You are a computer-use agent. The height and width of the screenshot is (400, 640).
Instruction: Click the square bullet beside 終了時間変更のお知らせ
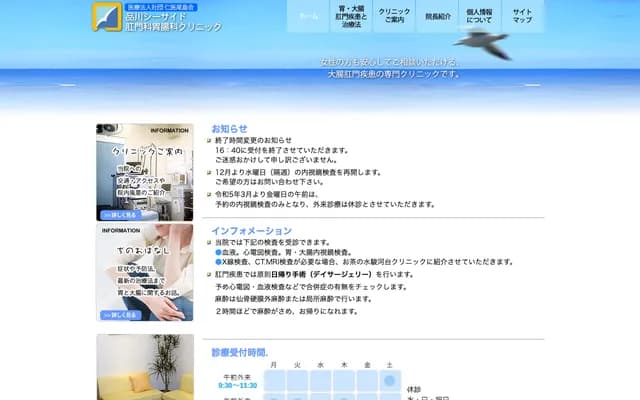[x=209, y=141]
